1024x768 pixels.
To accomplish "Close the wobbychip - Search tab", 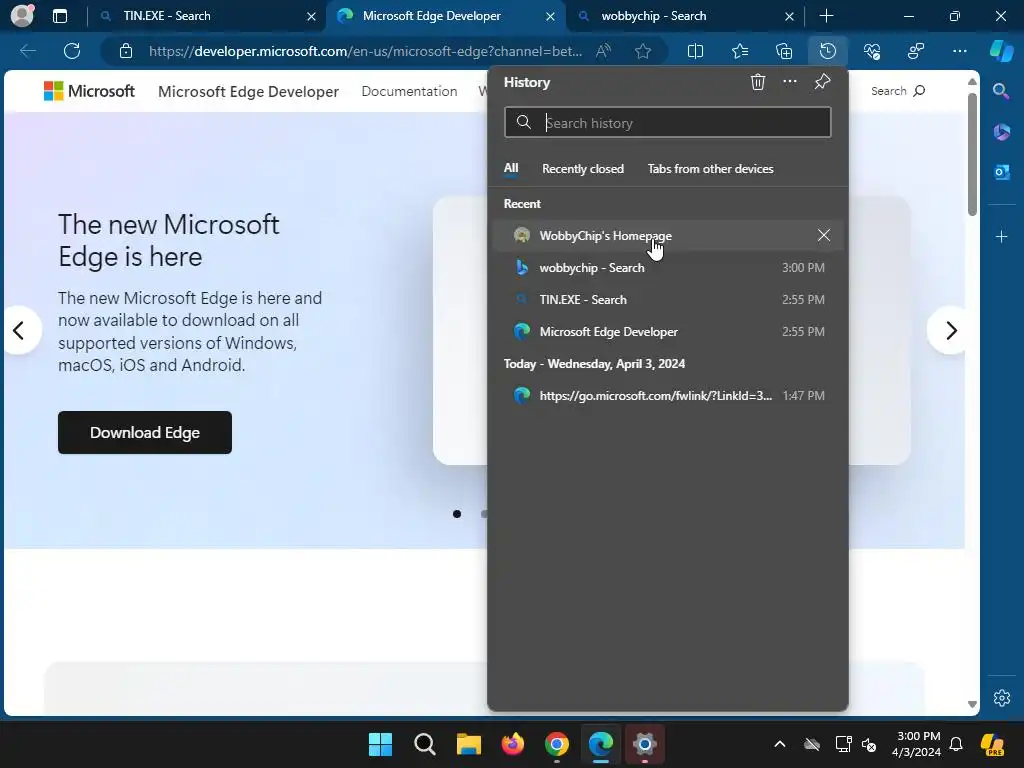I will coord(789,16).
